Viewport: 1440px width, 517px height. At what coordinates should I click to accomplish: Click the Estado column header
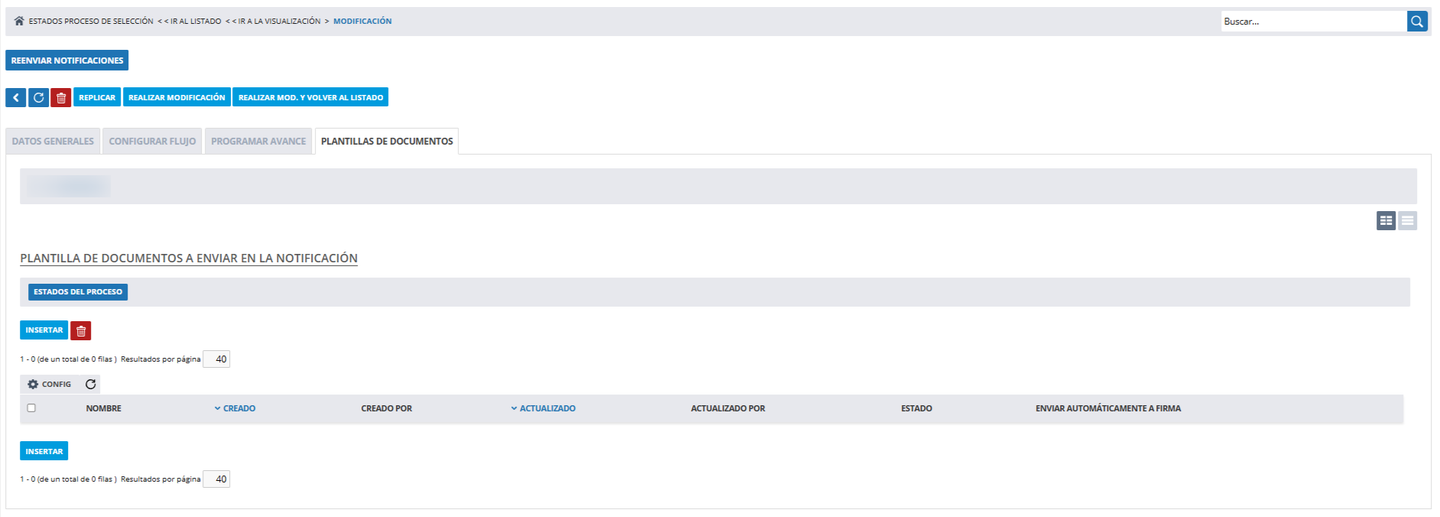point(916,408)
